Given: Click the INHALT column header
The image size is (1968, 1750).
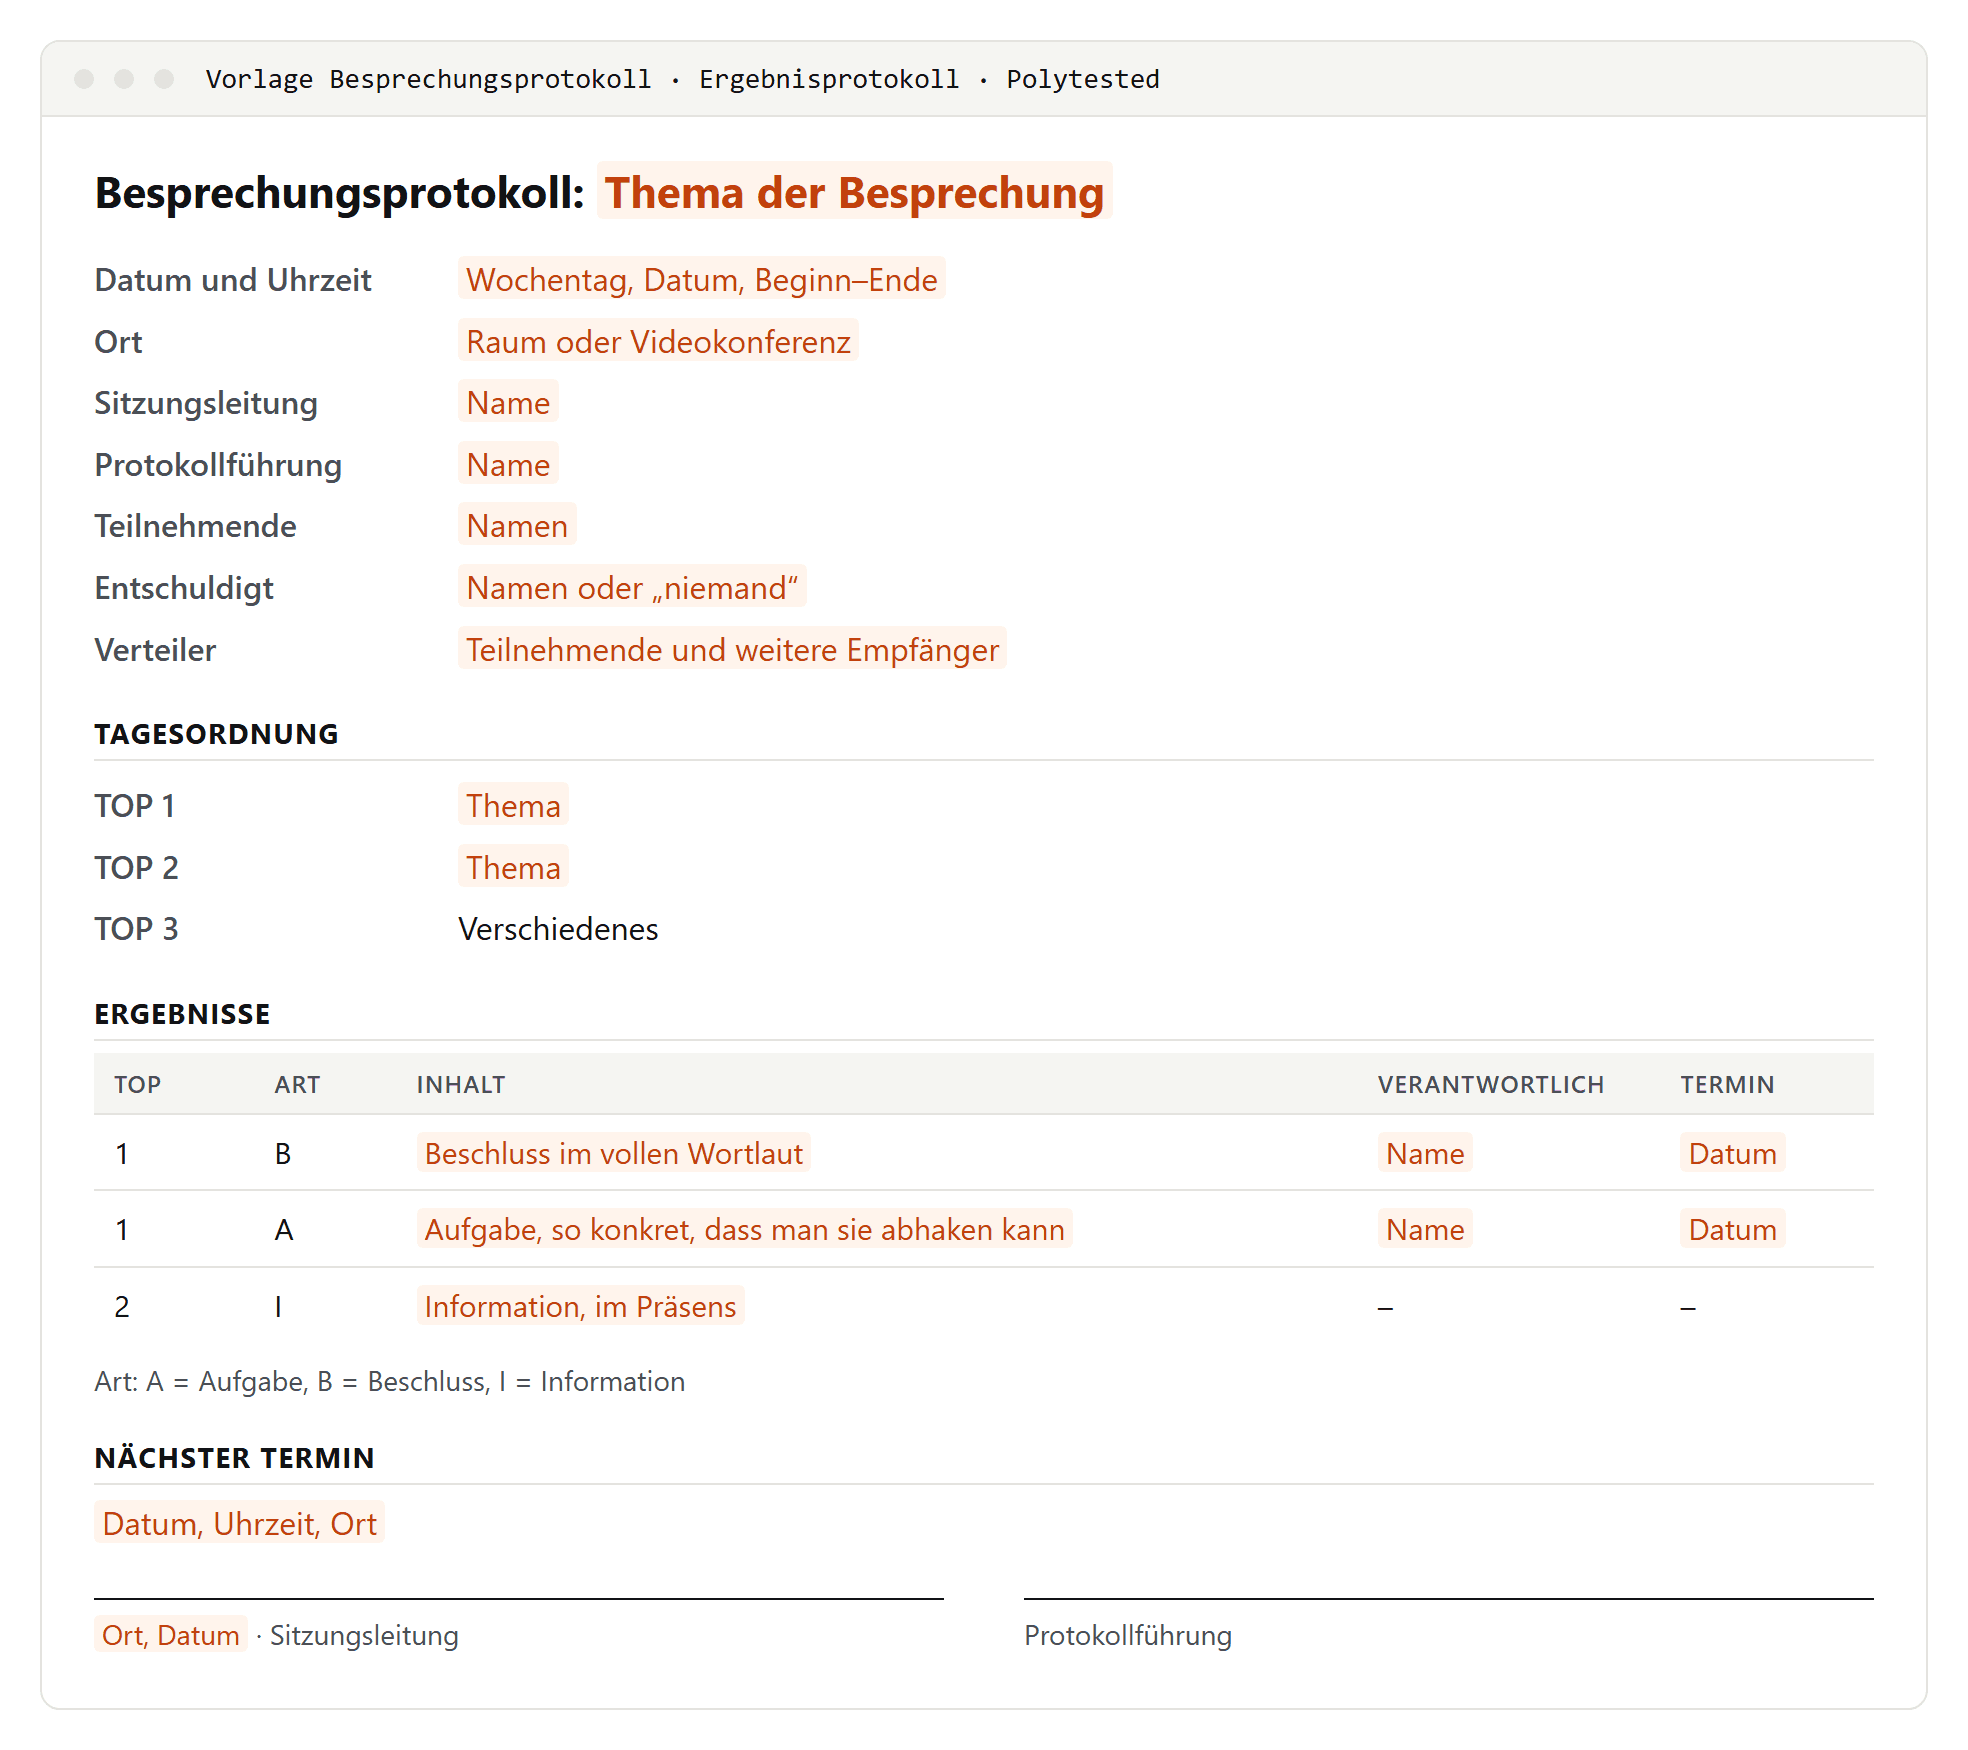Looking at the screenshot, I should point(461,1084).
